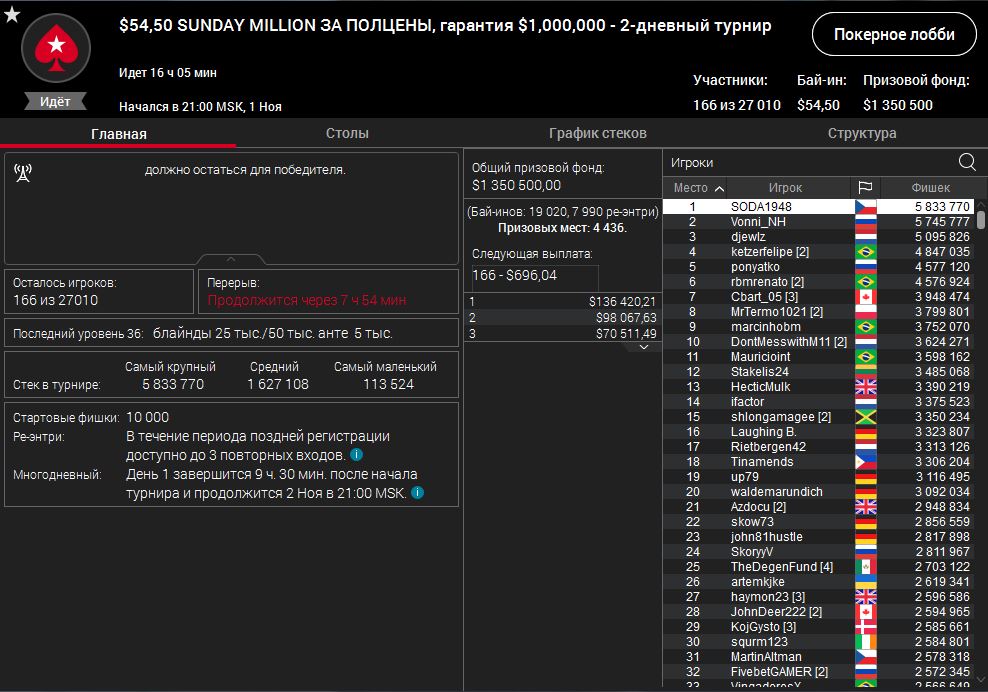Screen dimensions: 988x692
Task: Open the График стеков tab
Action: (597, 133)
